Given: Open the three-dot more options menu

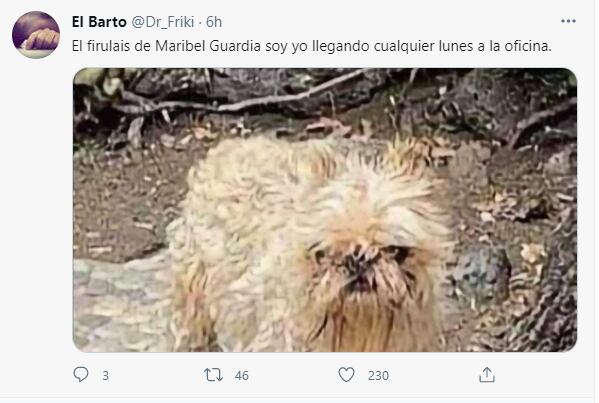Looking at the screenshot, I should tap(568, 21).
